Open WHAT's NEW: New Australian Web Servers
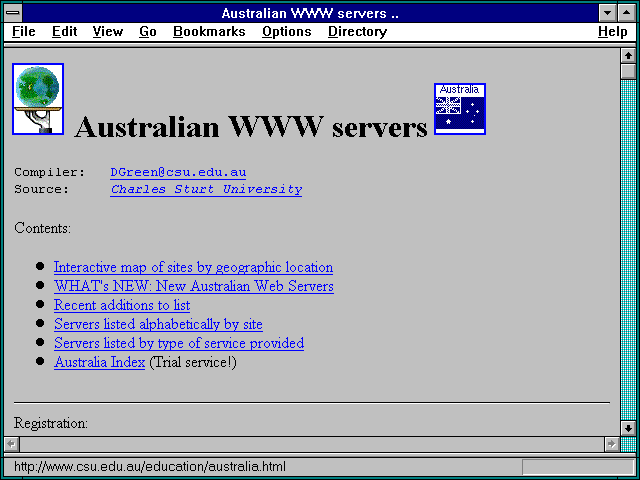640x480 pixels. (x=194, y=286)
